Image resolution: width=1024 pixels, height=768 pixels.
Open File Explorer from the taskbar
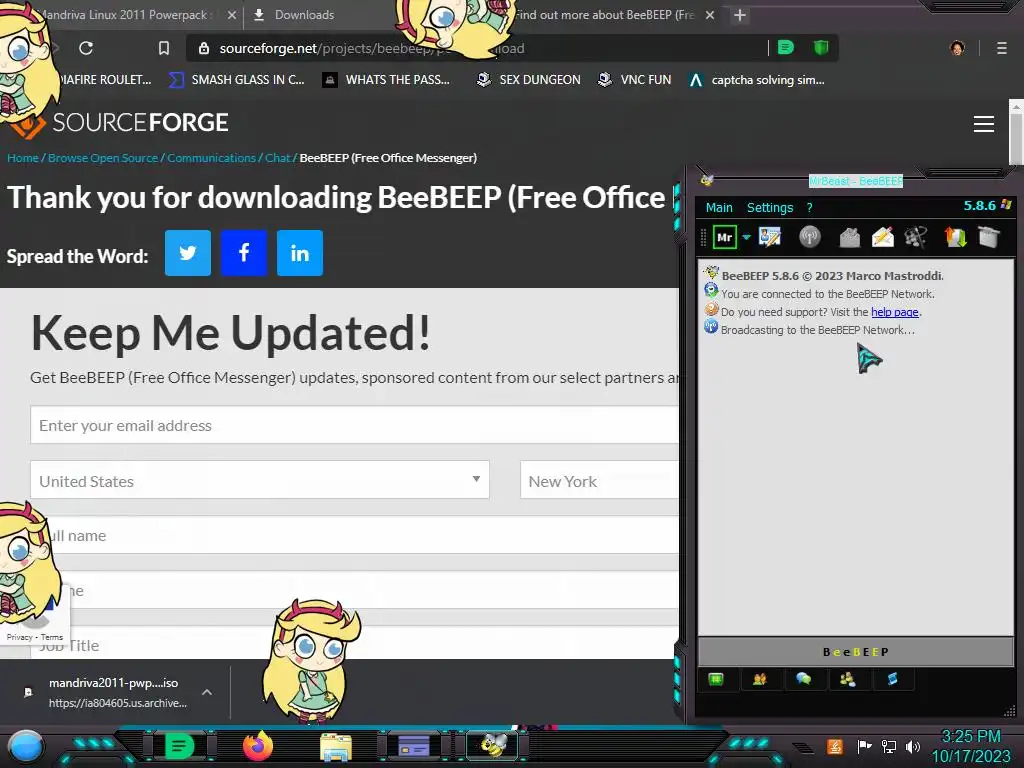click(336, 746)
